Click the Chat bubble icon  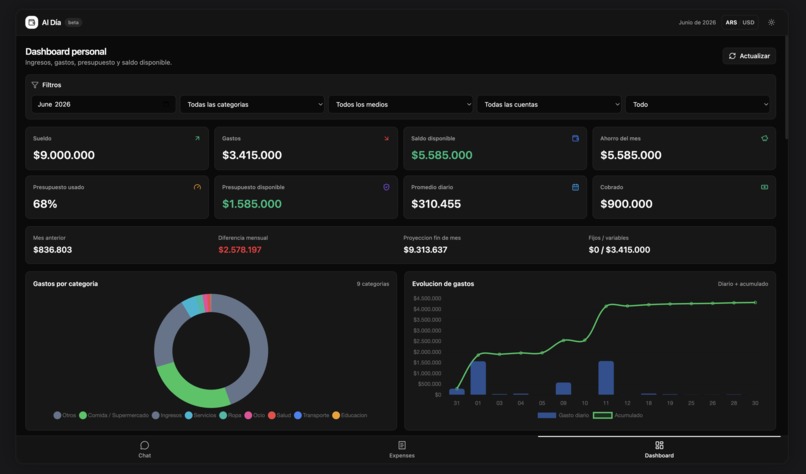pos(144,445)
